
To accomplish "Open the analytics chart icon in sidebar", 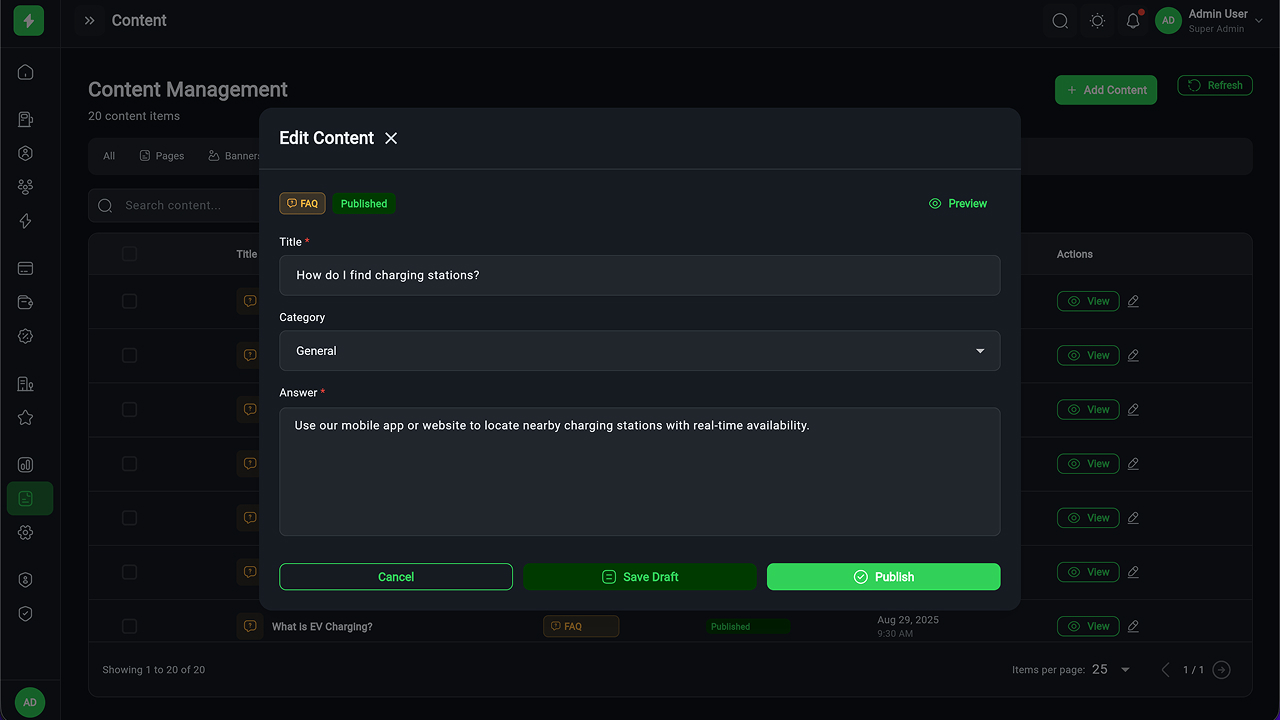I will point(26,465).
